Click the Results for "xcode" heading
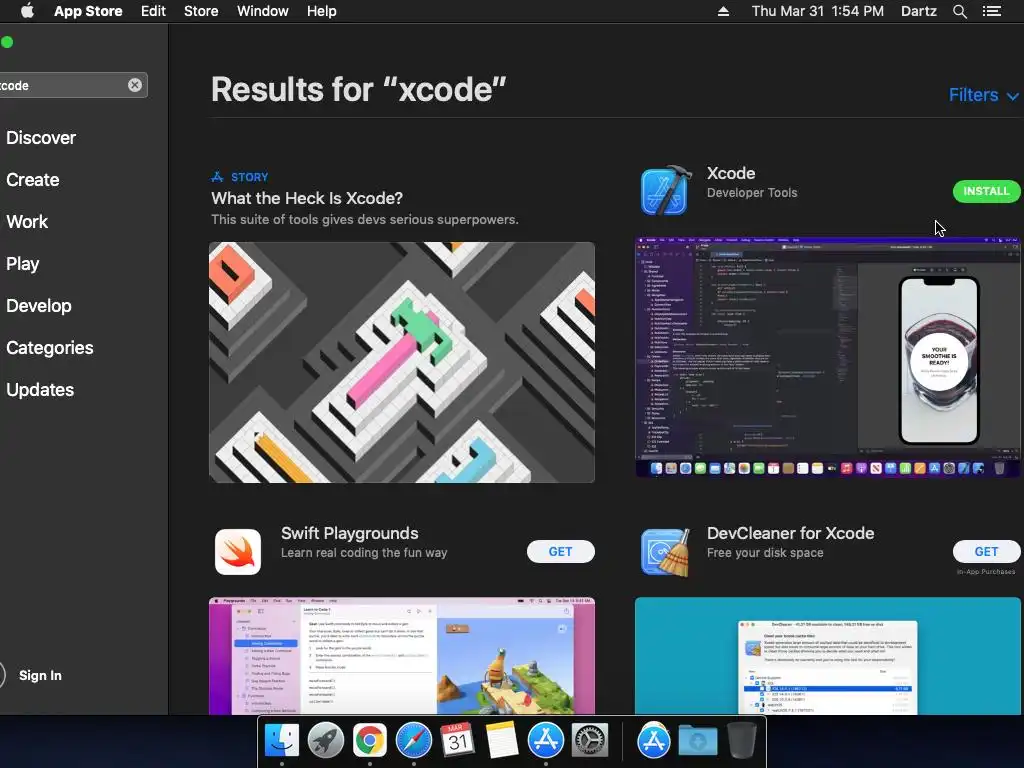This screenshot has width=1024, height=768. (x=359, y=89)
